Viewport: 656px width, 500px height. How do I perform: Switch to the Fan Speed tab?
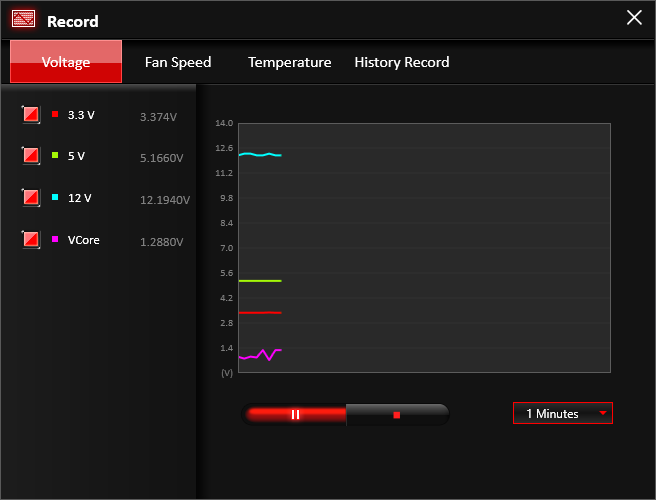click(178, 62)
